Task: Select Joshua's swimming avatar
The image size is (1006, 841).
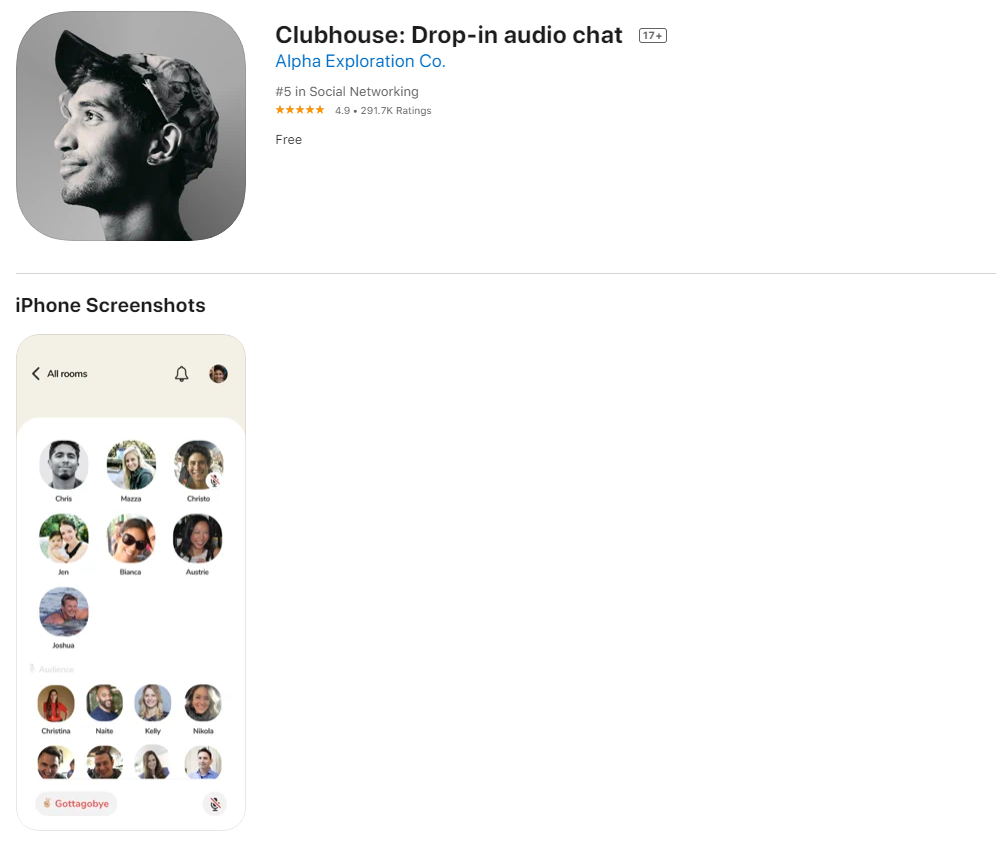Action: point(64,611)
